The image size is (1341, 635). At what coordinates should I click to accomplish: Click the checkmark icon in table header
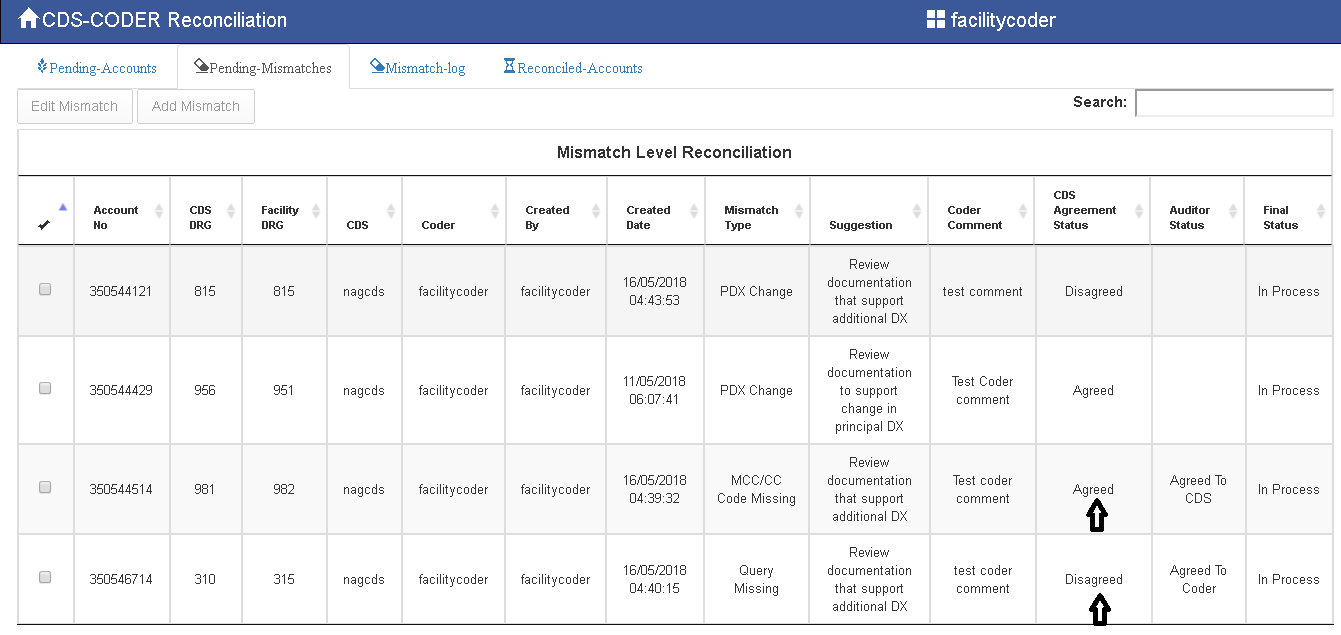click(44, 225)
